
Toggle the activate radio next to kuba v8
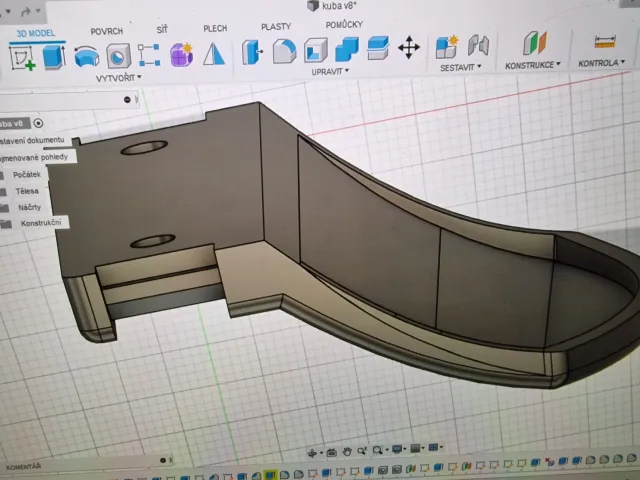point(38,123)
